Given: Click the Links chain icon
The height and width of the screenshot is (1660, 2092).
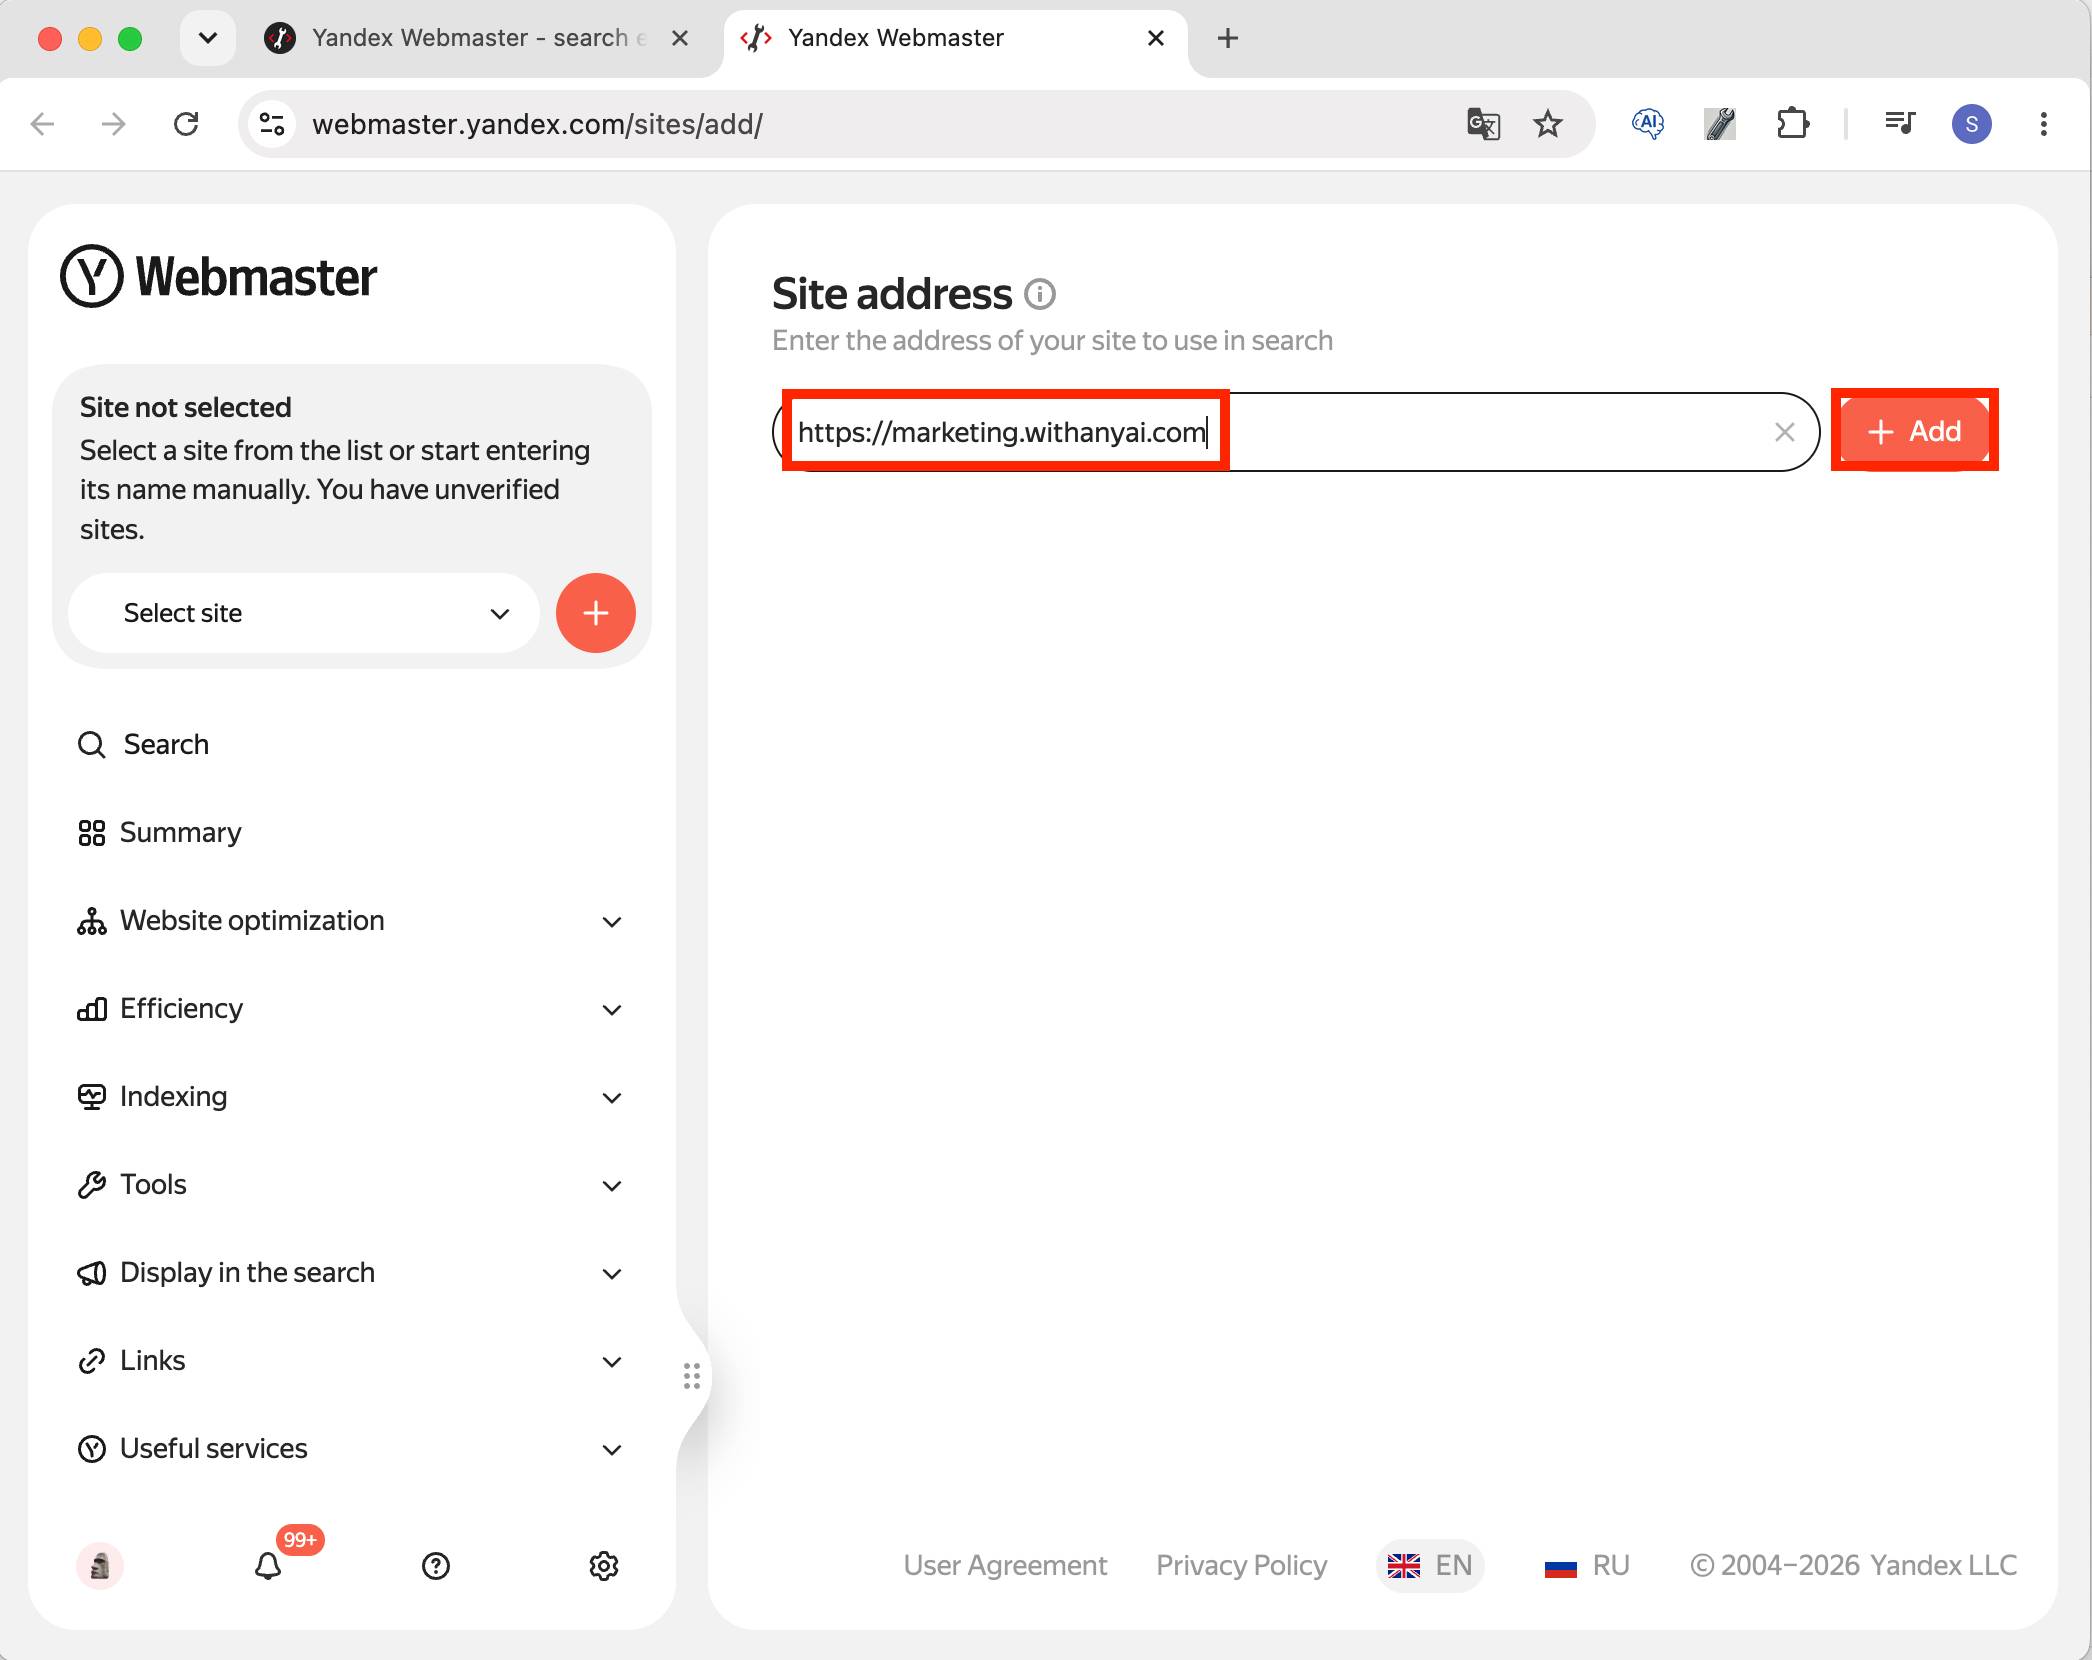Looking at the screenshot, I should pyautogui.click(x=92, y=1360).
